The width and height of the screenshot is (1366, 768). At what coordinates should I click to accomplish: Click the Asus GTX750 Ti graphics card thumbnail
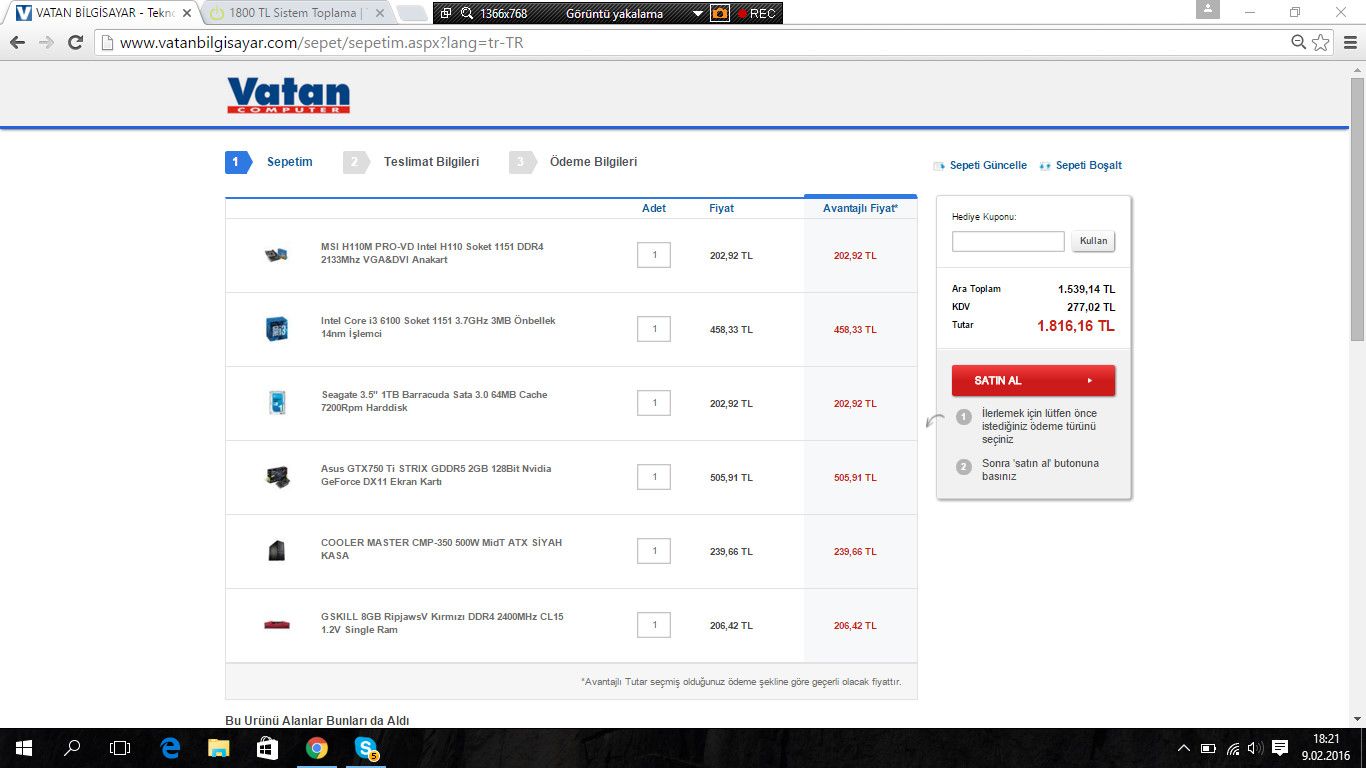tap(277, 477)
